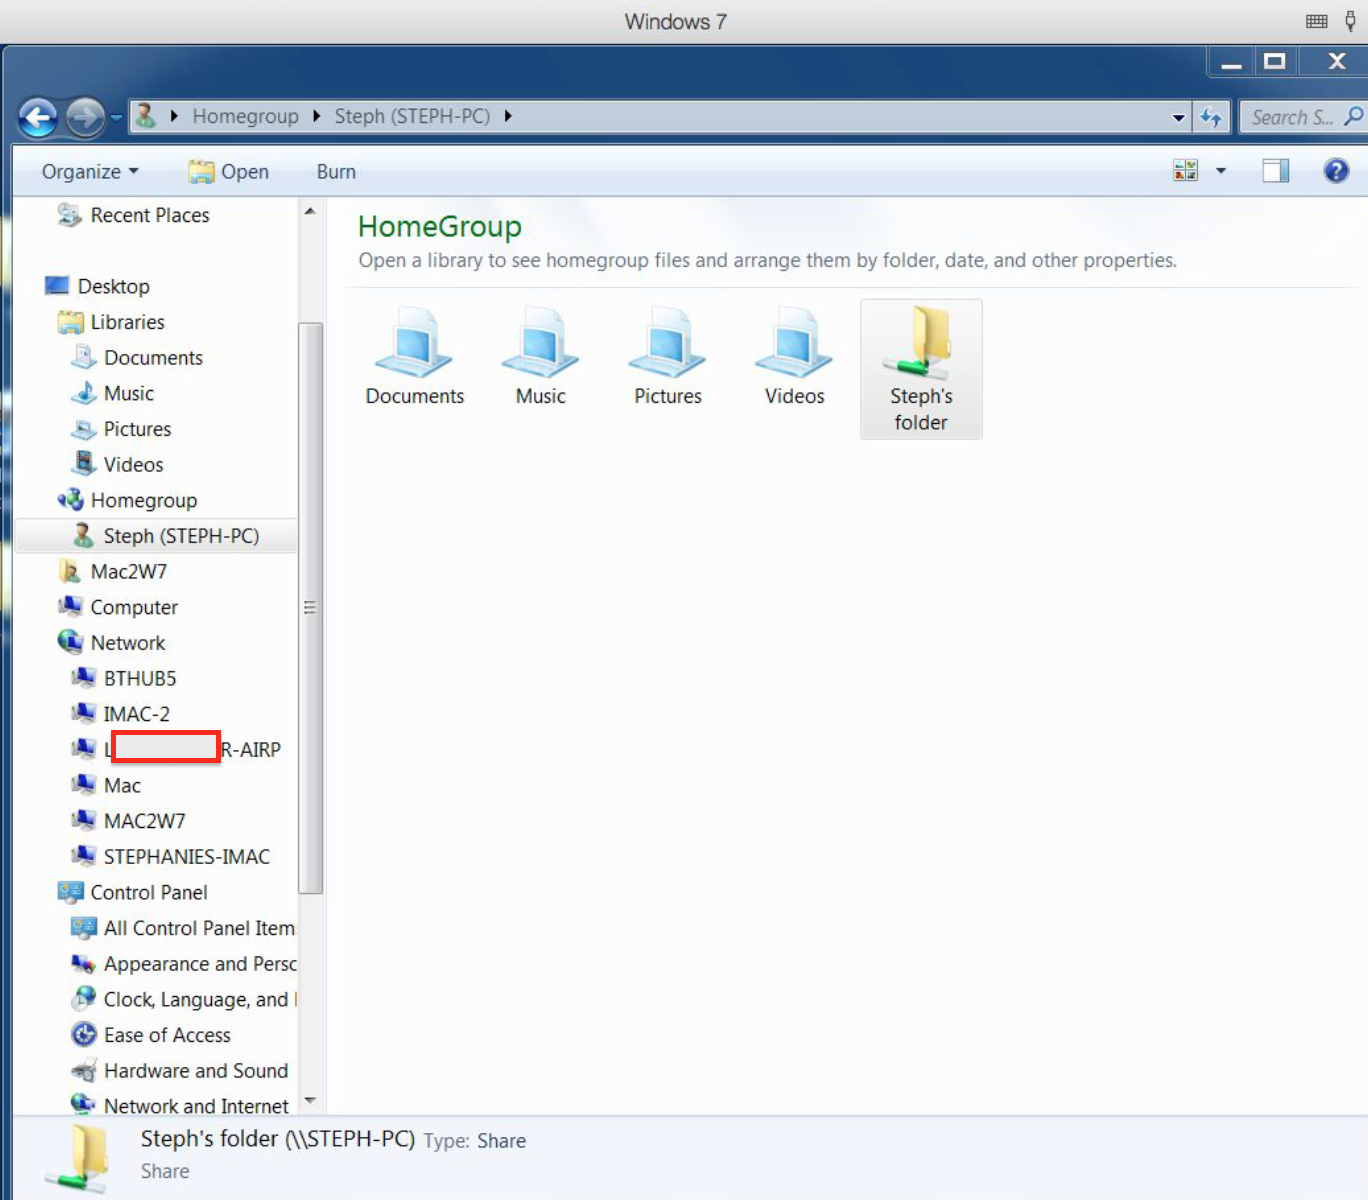Screen dimensions: 1368x1200
Task: Click the keyboard icon in the Windows 7 title bar
Action: (1317, 21)
